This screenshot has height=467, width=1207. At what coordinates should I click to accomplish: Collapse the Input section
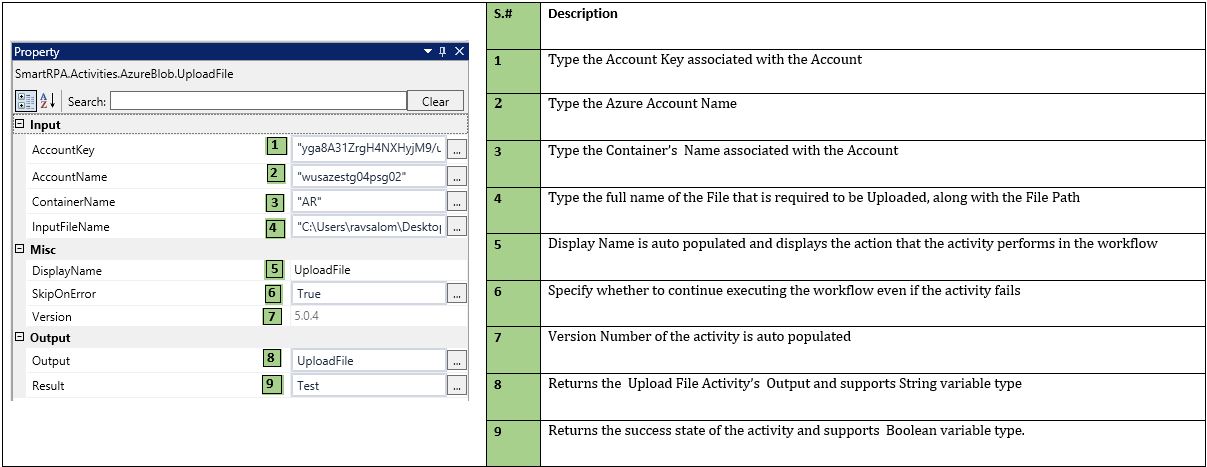click(19, 125)
